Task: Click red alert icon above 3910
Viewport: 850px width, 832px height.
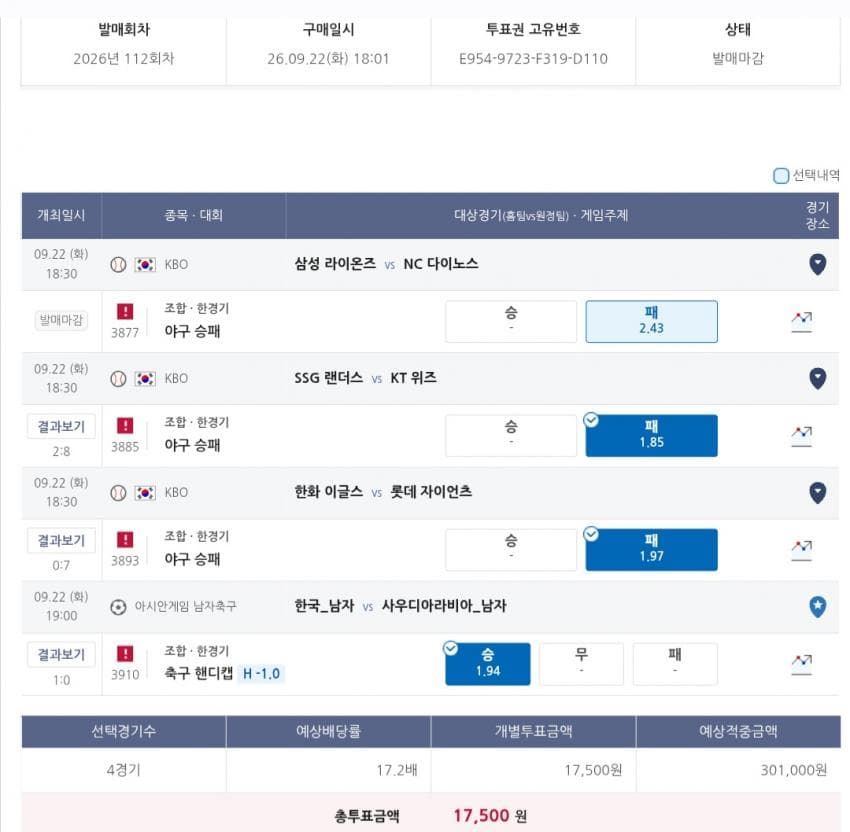Action: pos(125,654)
